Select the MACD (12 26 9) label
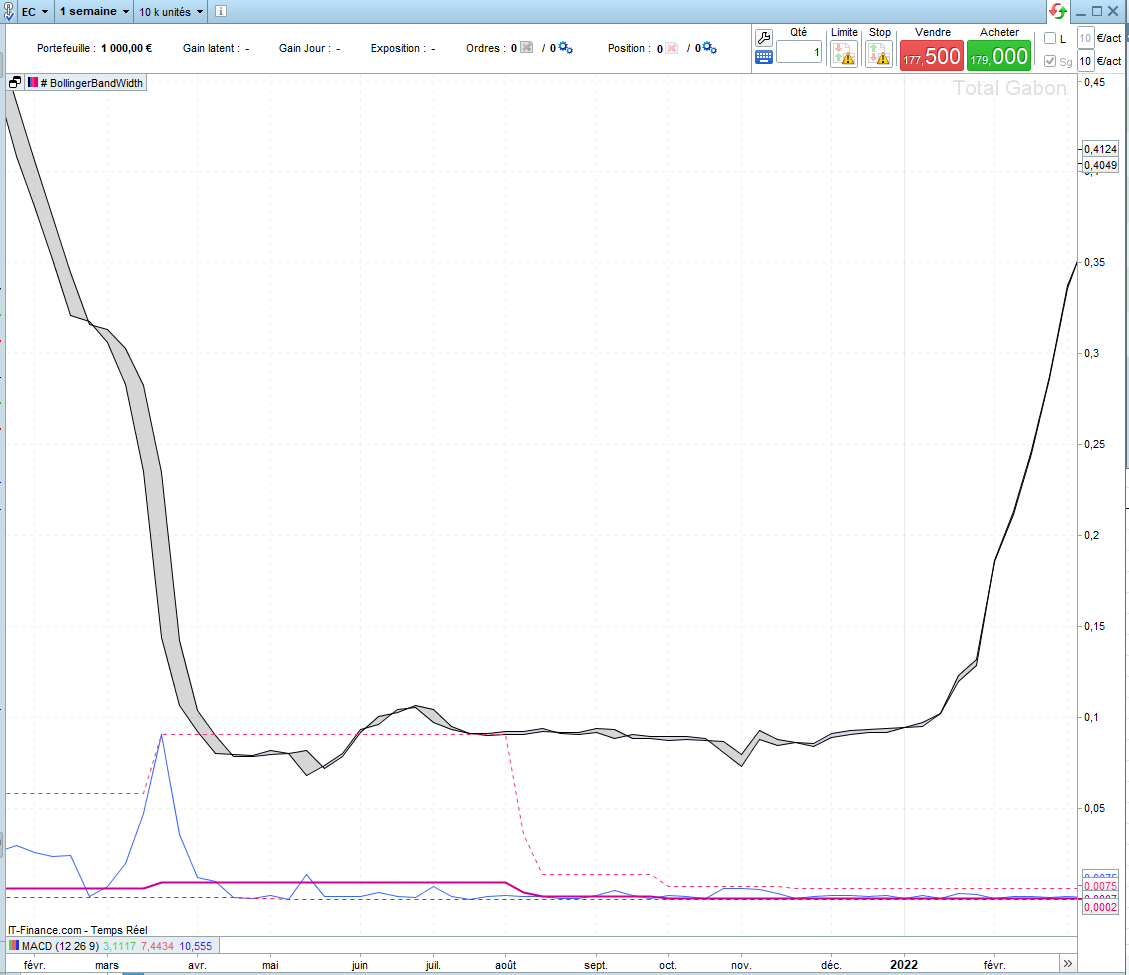This screenshot has width=1129, height=975. click(x=60, y=946)
